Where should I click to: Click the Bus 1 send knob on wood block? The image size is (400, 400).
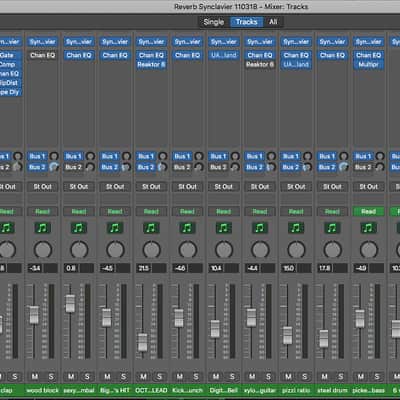(54, 156)
